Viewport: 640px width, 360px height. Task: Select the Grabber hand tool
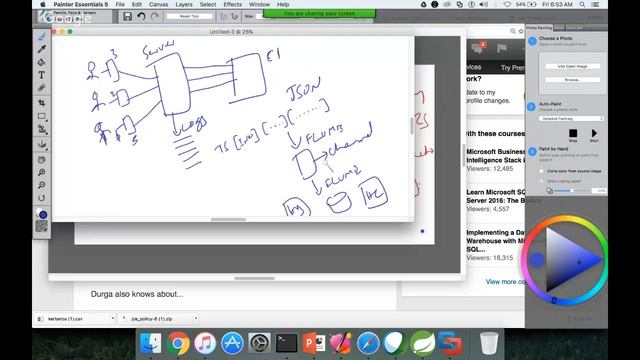point(42,159)
